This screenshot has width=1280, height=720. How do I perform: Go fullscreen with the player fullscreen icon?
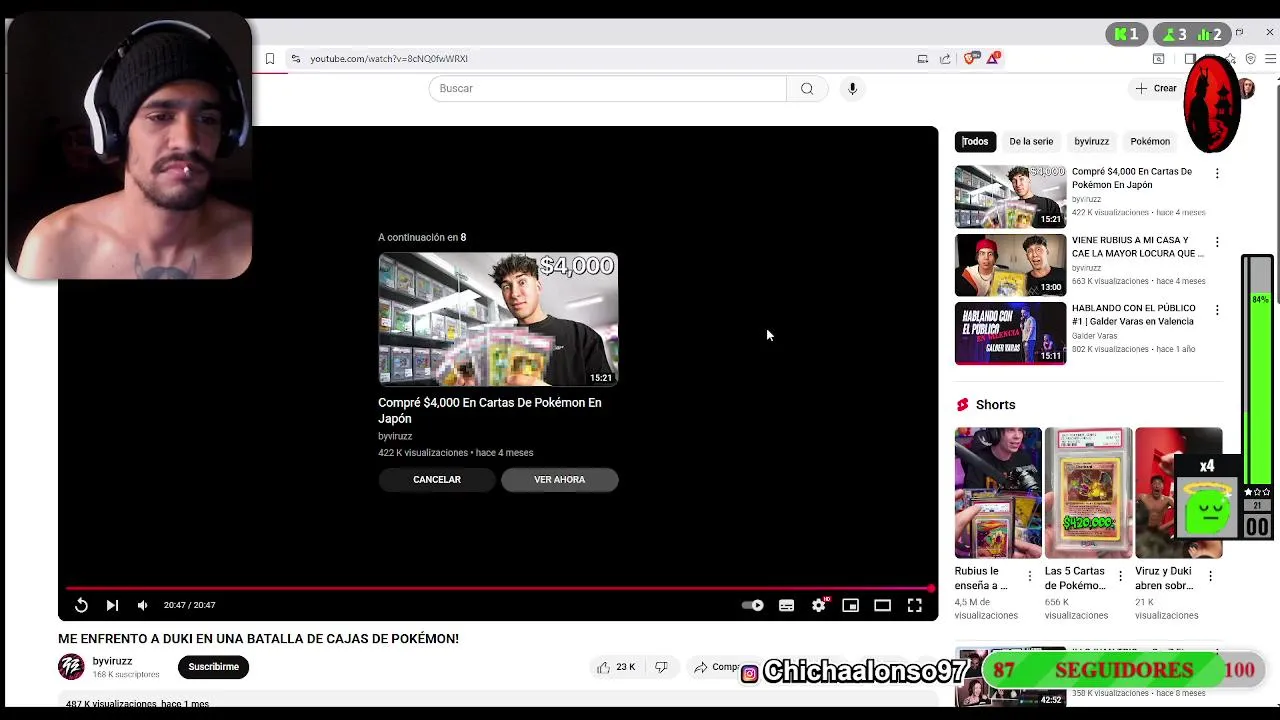[x=914, y=605]
